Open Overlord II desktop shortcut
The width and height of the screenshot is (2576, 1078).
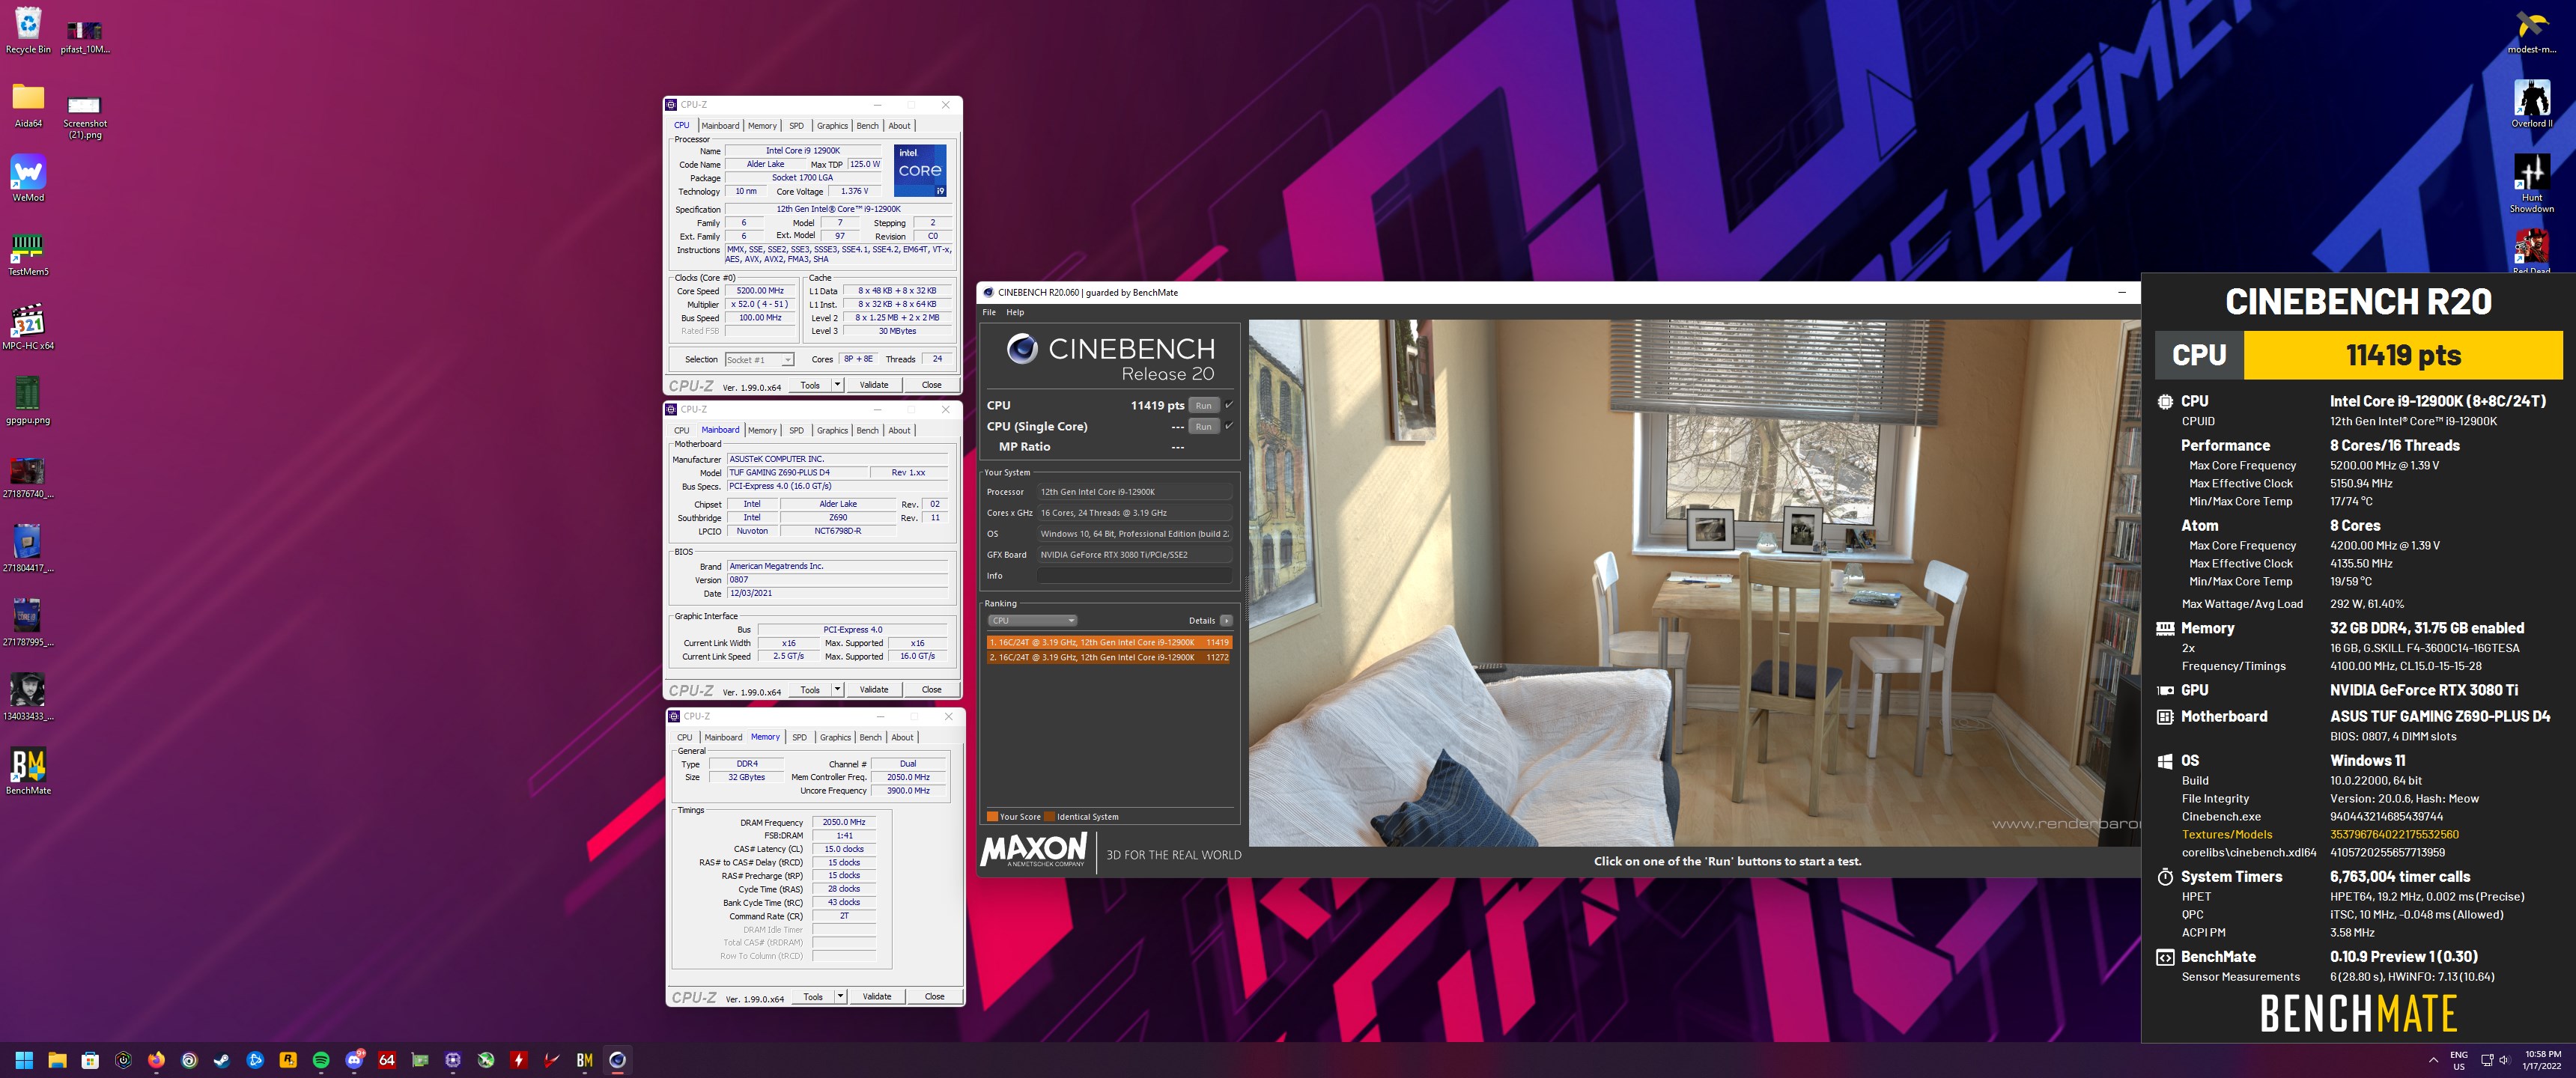(2532, 104)
